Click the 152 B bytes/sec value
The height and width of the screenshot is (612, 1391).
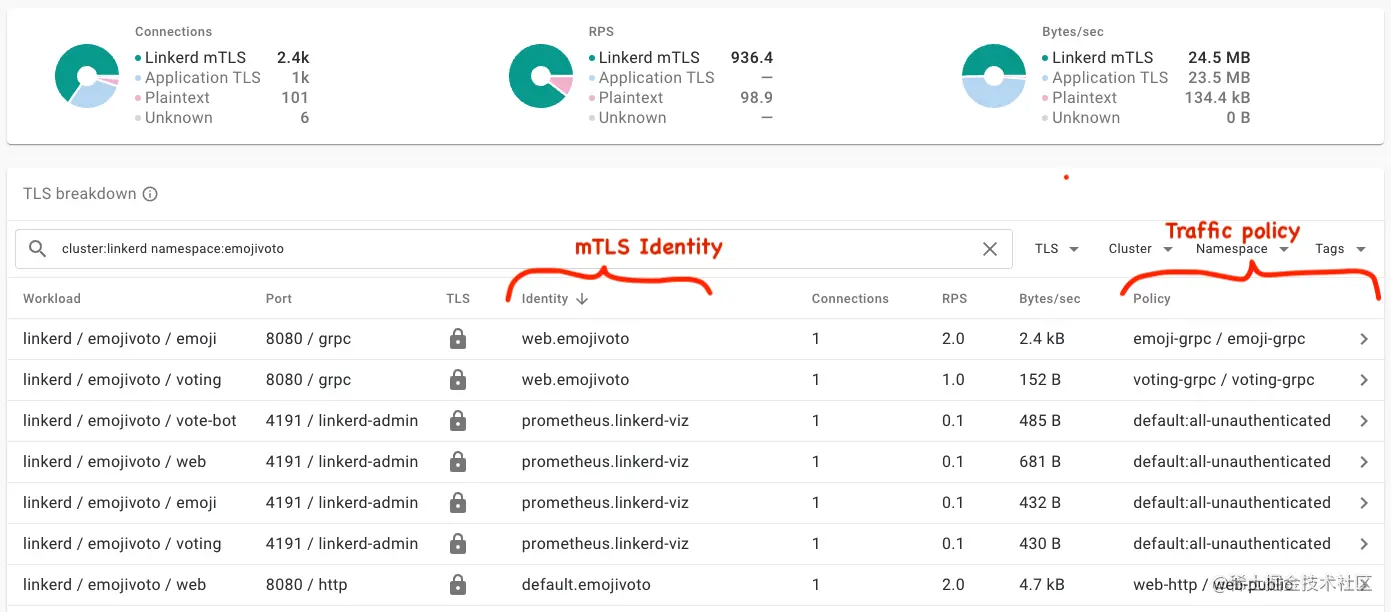click(1040, 380)
